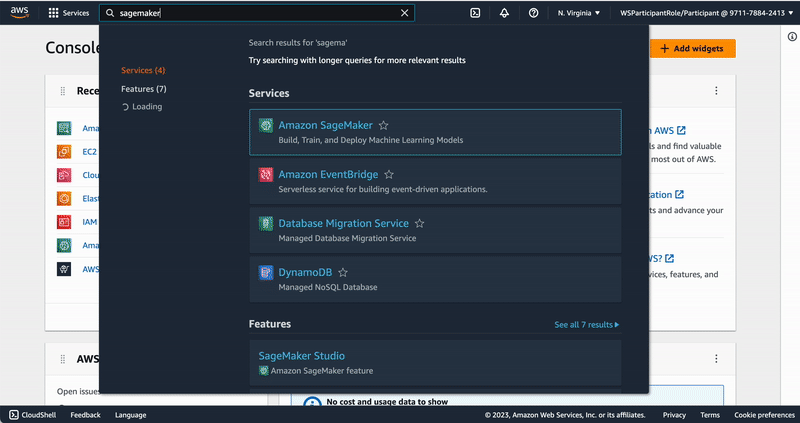The height and width of the screenshot is (423, 800).
Task: Click the info icon at top right
Action: click(792, 36)
